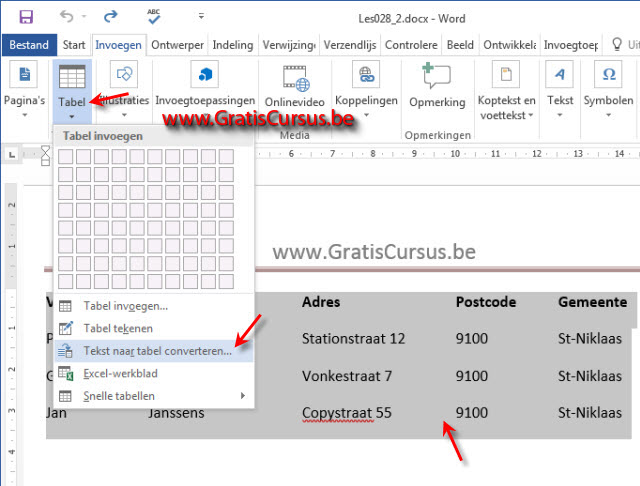Viewport: 640px width, 486px height.
Task: Expand the Koptekst en voettekst dropdown arrow
Action: click(531, 115)
